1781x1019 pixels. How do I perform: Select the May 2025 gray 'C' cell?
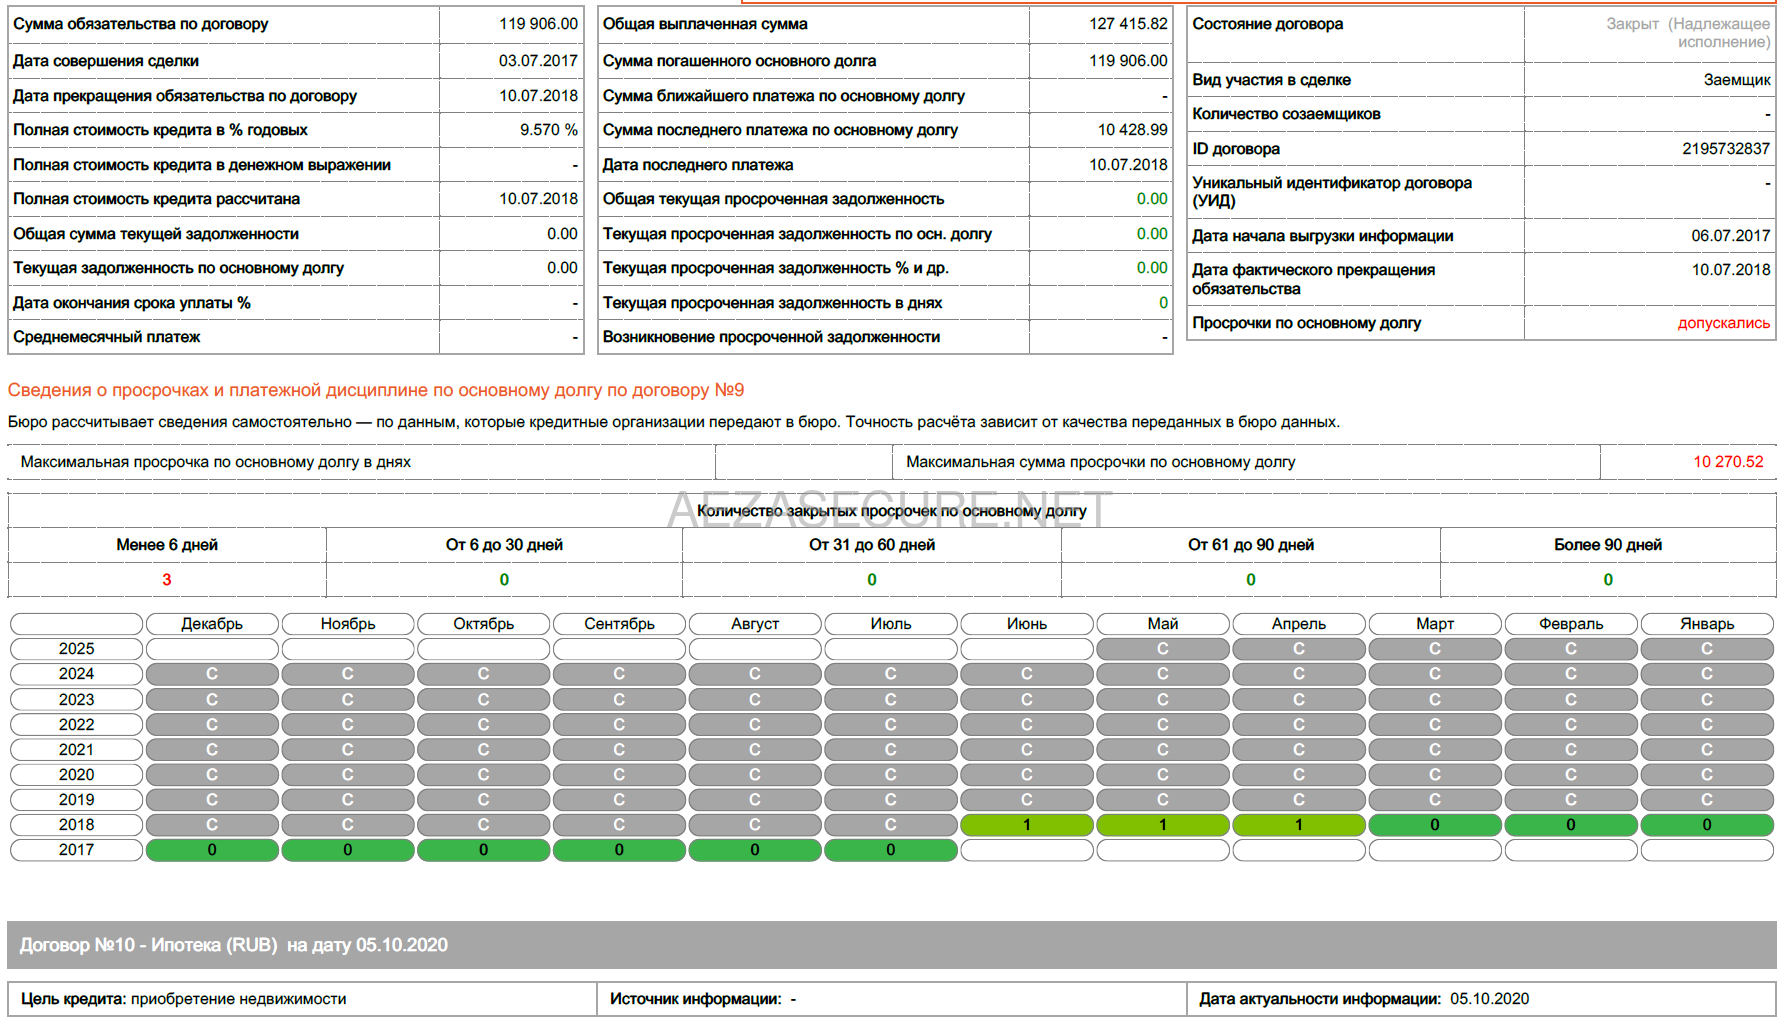[x=1163, y=649]
